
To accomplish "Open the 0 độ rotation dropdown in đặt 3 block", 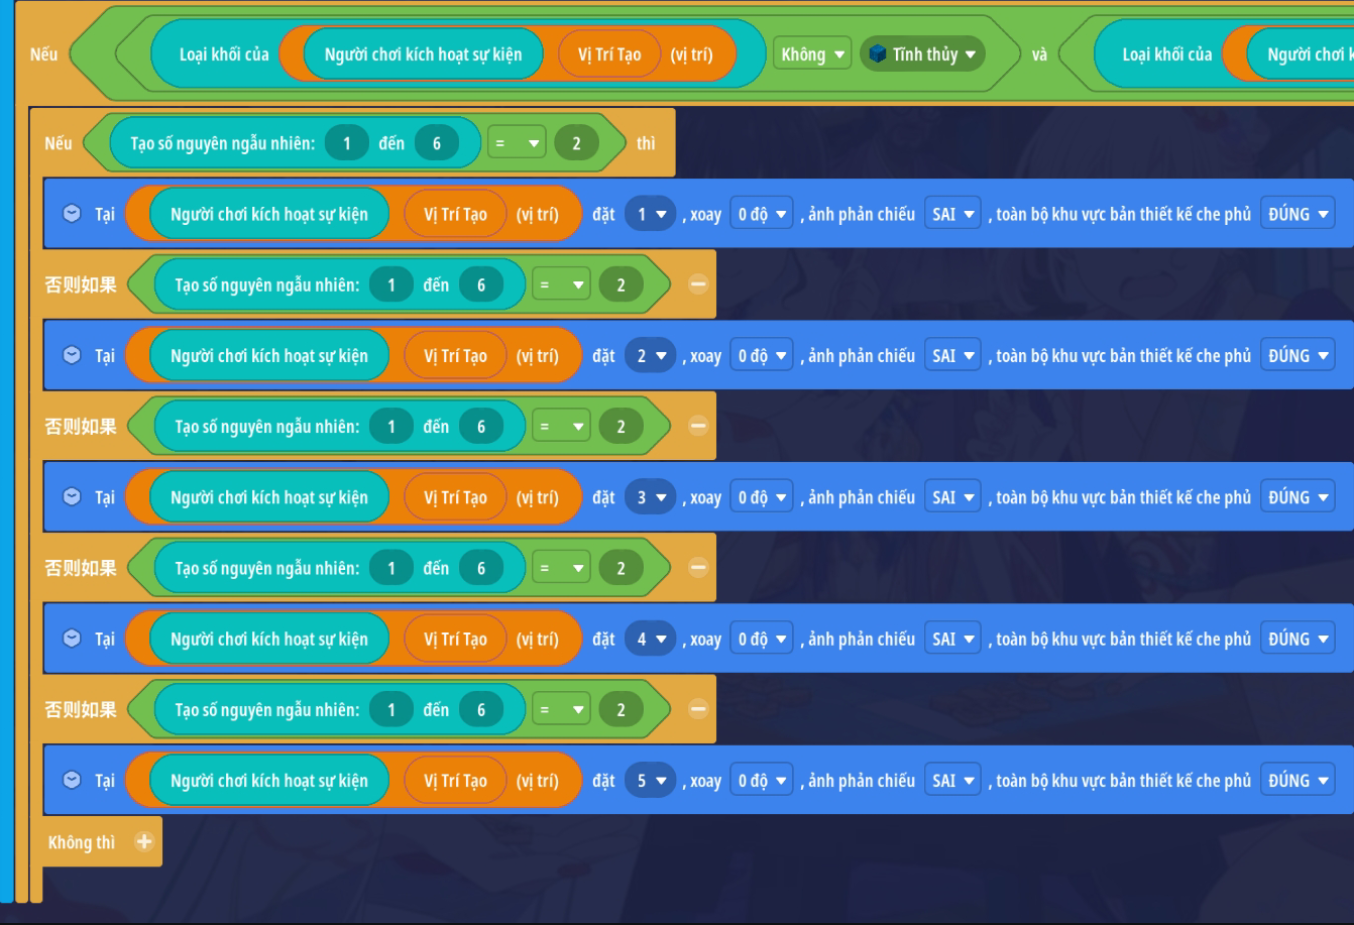I will (x=761, y=497).
